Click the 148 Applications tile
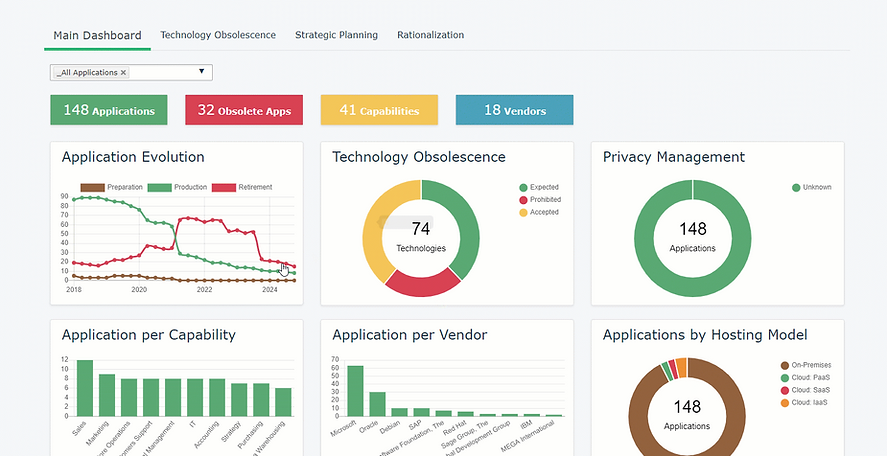887x456 pixels. point(108,110)
